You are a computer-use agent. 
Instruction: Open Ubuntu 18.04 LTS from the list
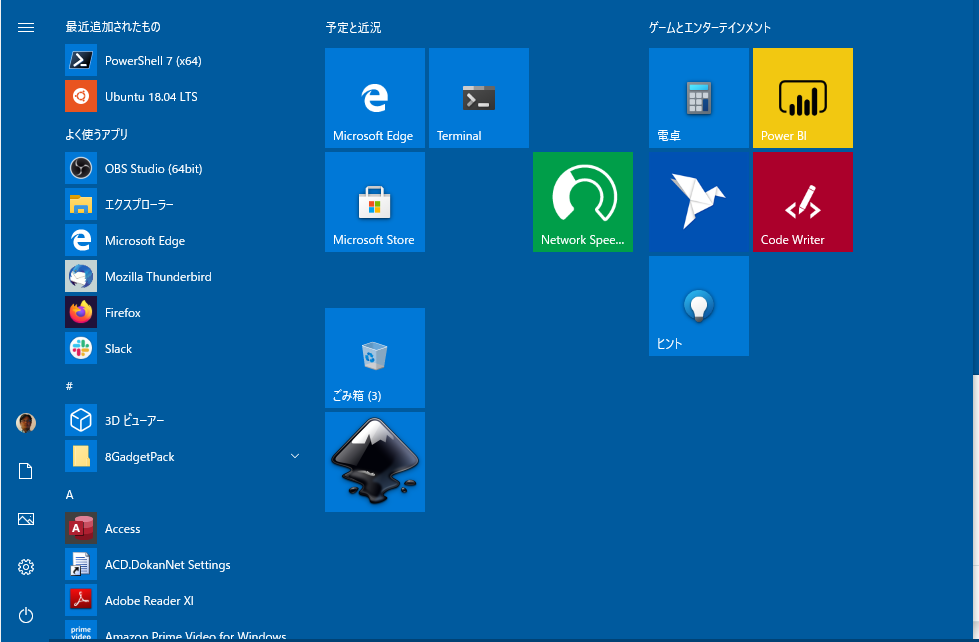pos(184,97)
